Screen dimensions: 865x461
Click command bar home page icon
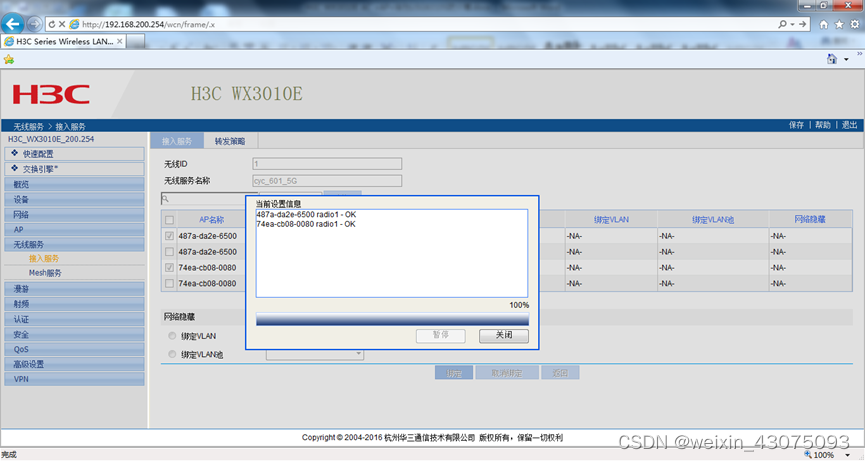(x=831, y=59)
